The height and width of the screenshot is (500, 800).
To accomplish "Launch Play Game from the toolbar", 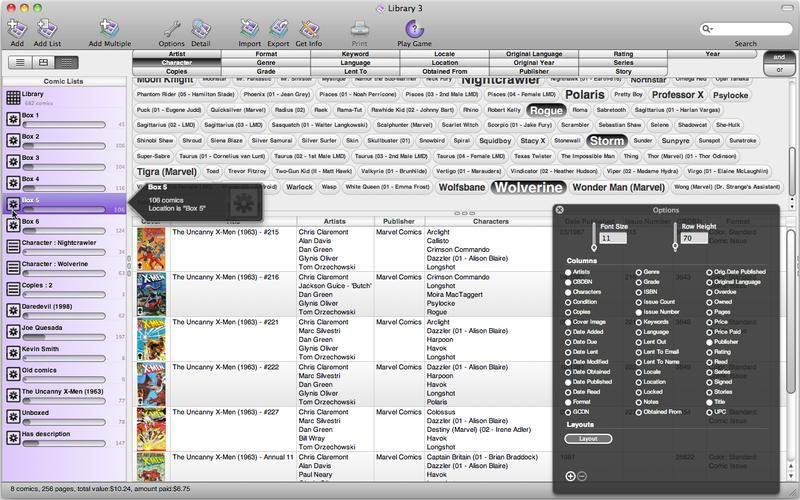I will (x=414, y=27).
